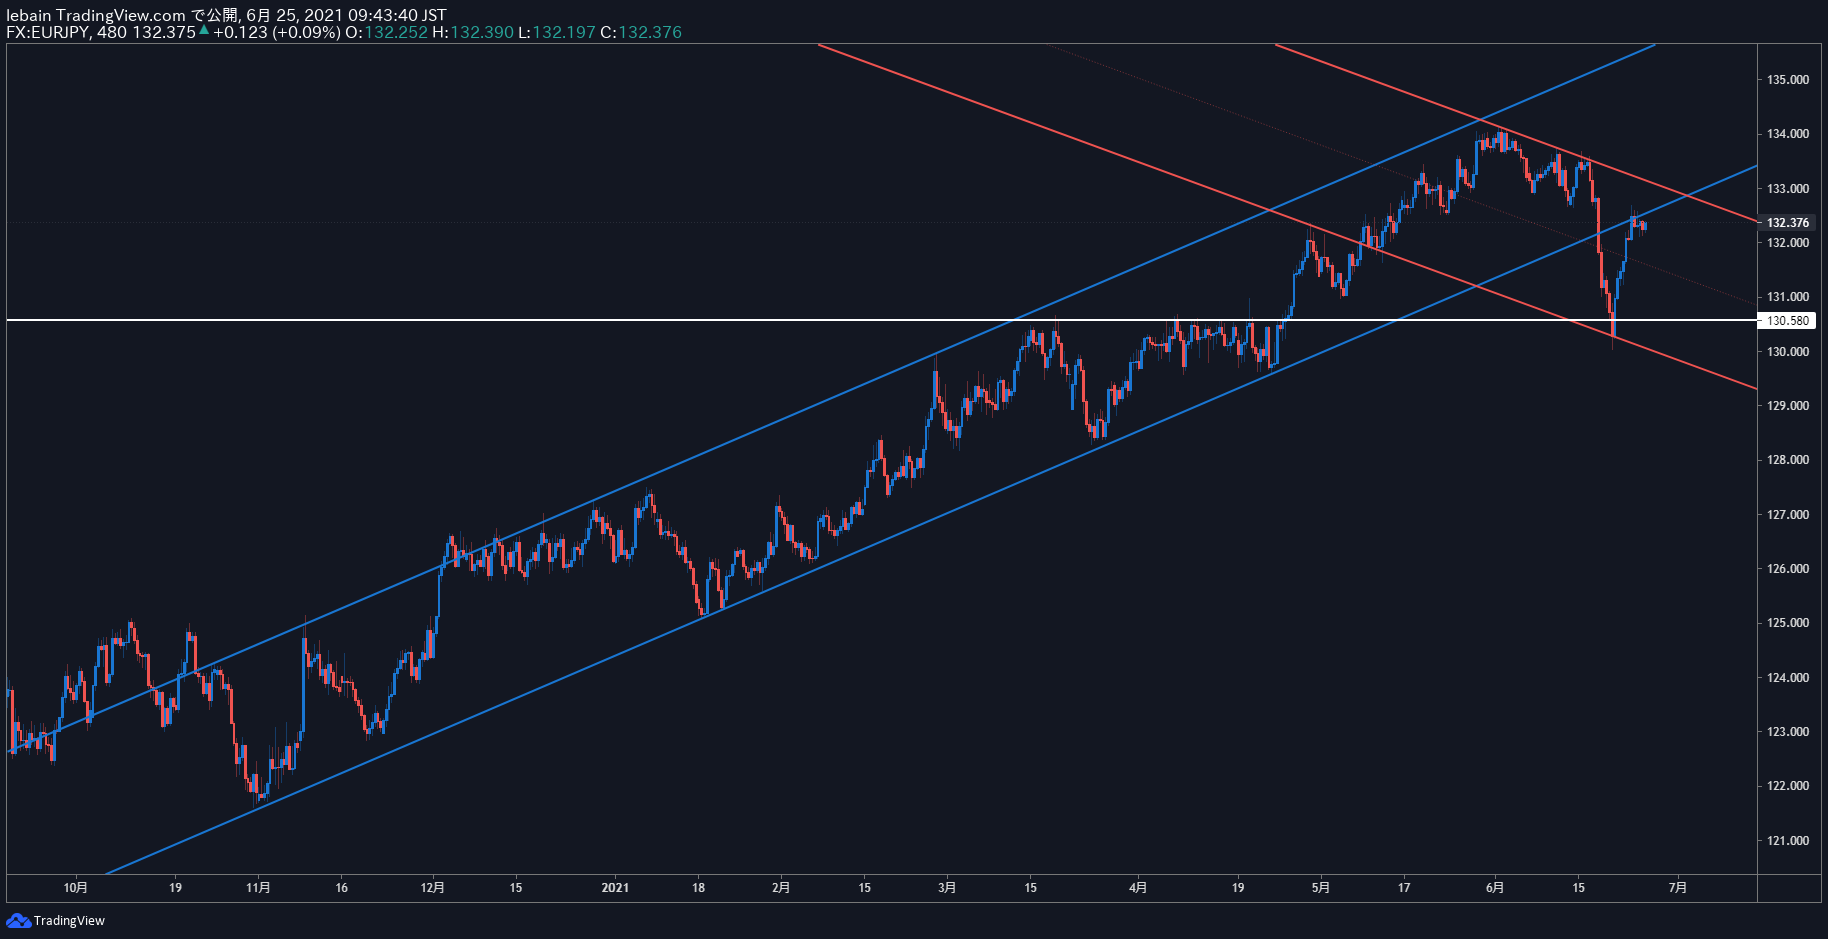Click the 16 date label on time axis
The height and width of the screenshot is (939, 1828).
click(342, 888)
